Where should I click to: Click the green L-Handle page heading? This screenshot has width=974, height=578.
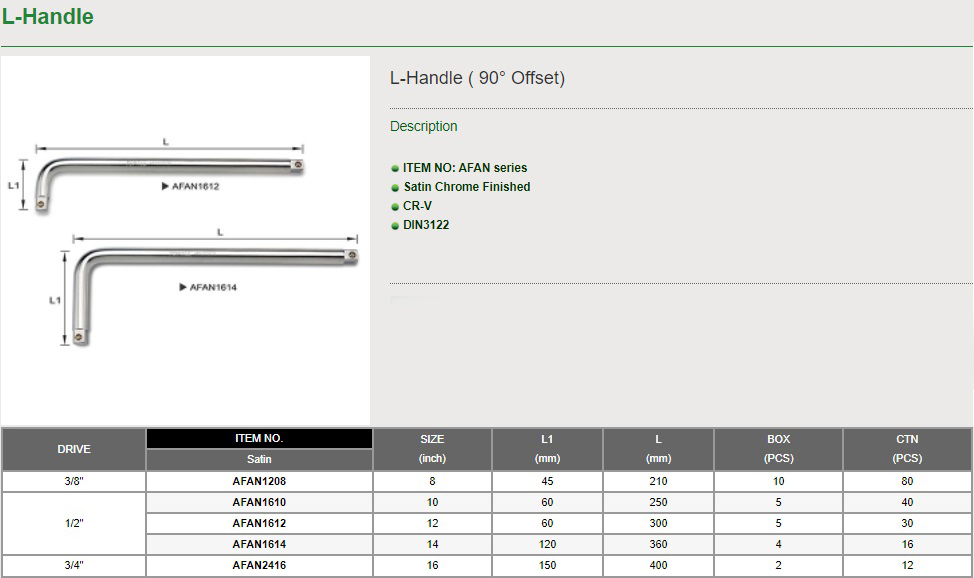(47, 17)
